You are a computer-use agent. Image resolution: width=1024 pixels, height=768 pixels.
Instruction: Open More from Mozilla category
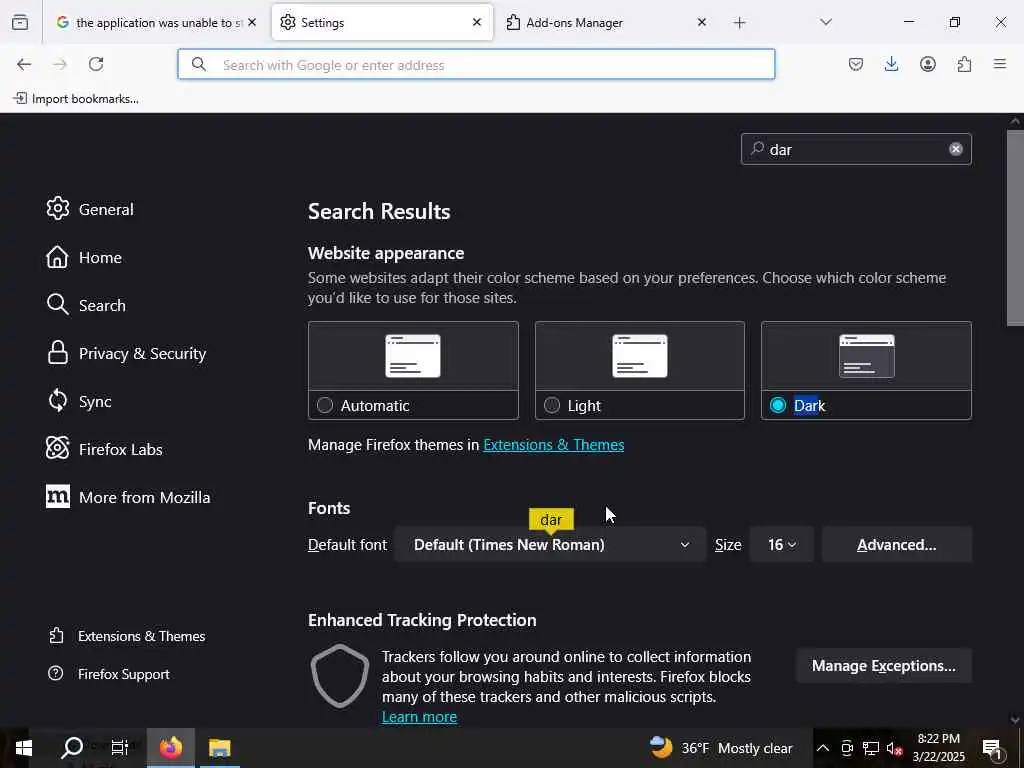[x=129, y=497]
